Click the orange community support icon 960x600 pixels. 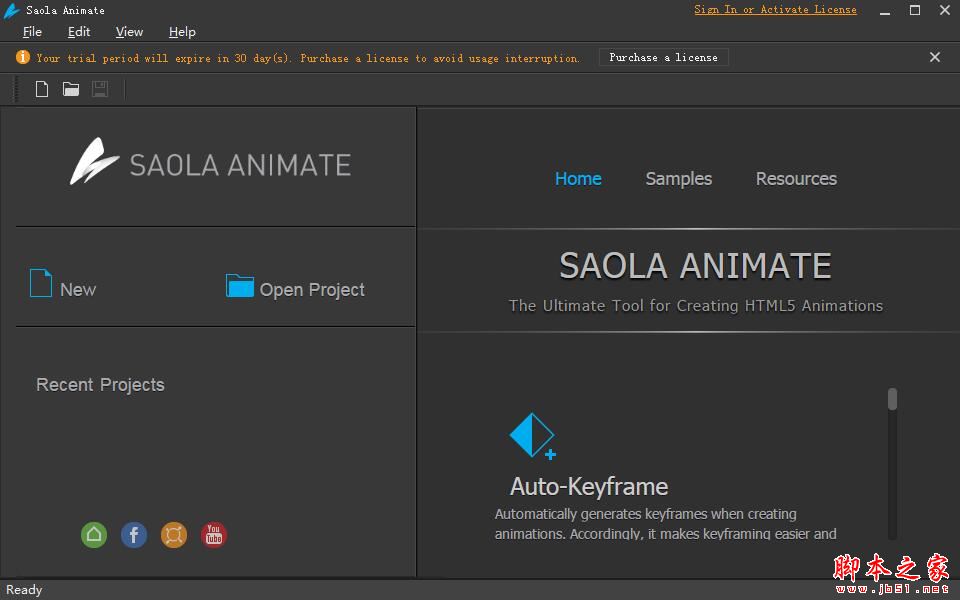pyautogui.click(x=174, y=535)
